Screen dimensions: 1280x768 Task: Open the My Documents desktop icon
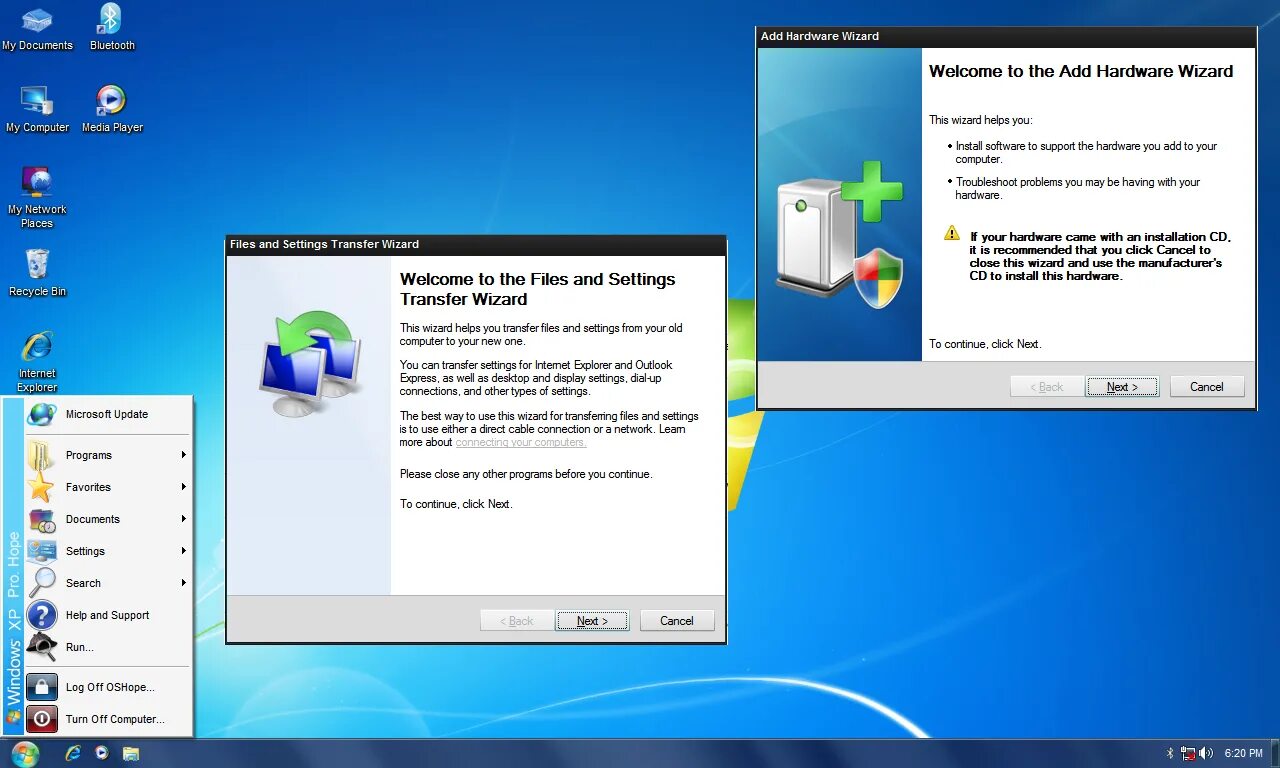click(37, 28)
